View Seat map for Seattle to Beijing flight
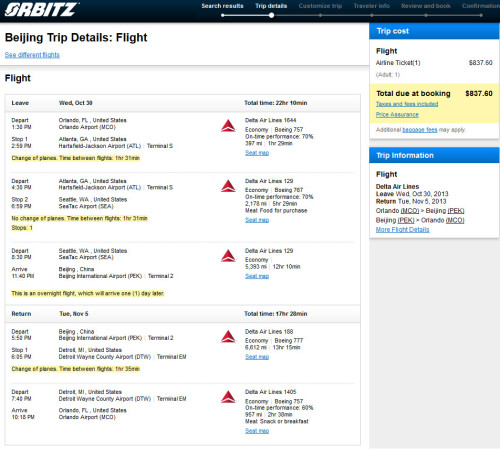Viewport: 500px width, 449px height. click(x=257, y=276)
